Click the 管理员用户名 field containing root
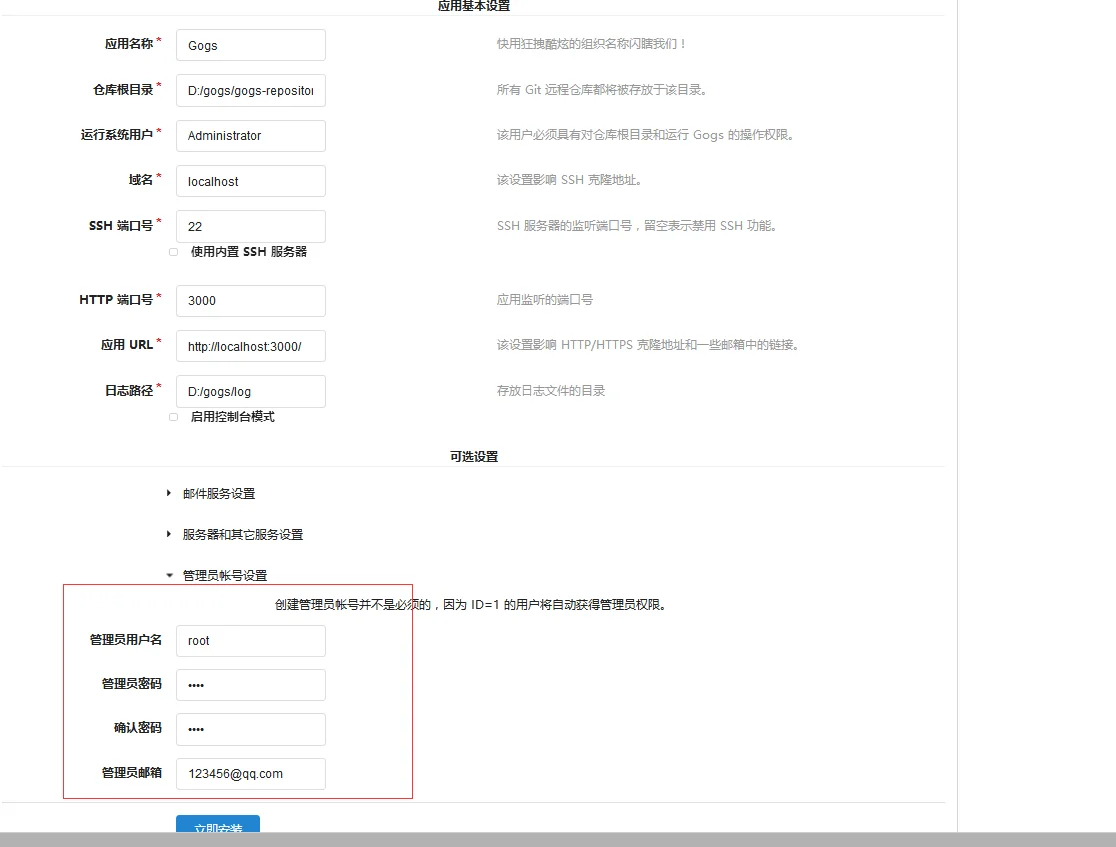1116x847 pixels. tap(251, 641)
